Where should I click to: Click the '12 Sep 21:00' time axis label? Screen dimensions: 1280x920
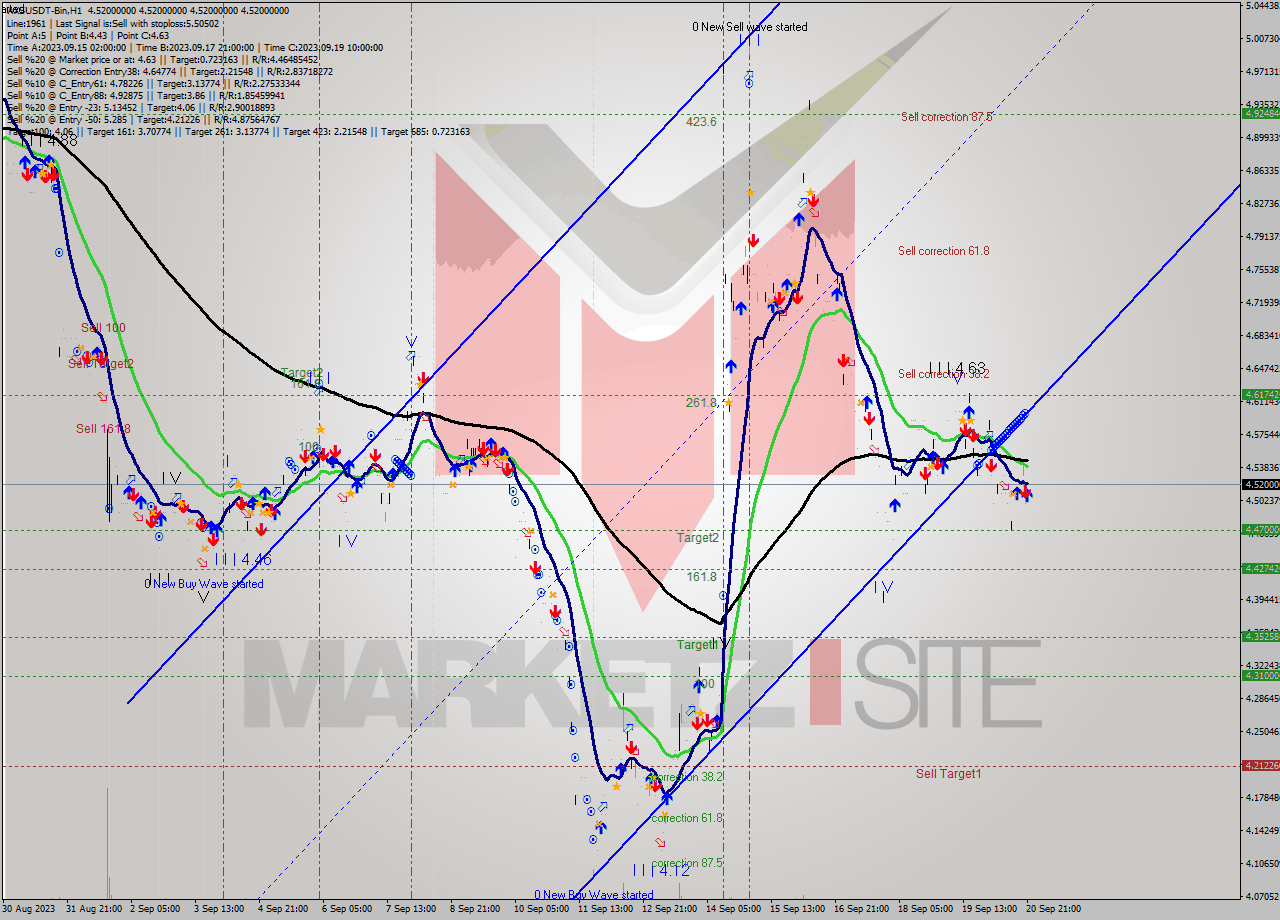[669, 909]
